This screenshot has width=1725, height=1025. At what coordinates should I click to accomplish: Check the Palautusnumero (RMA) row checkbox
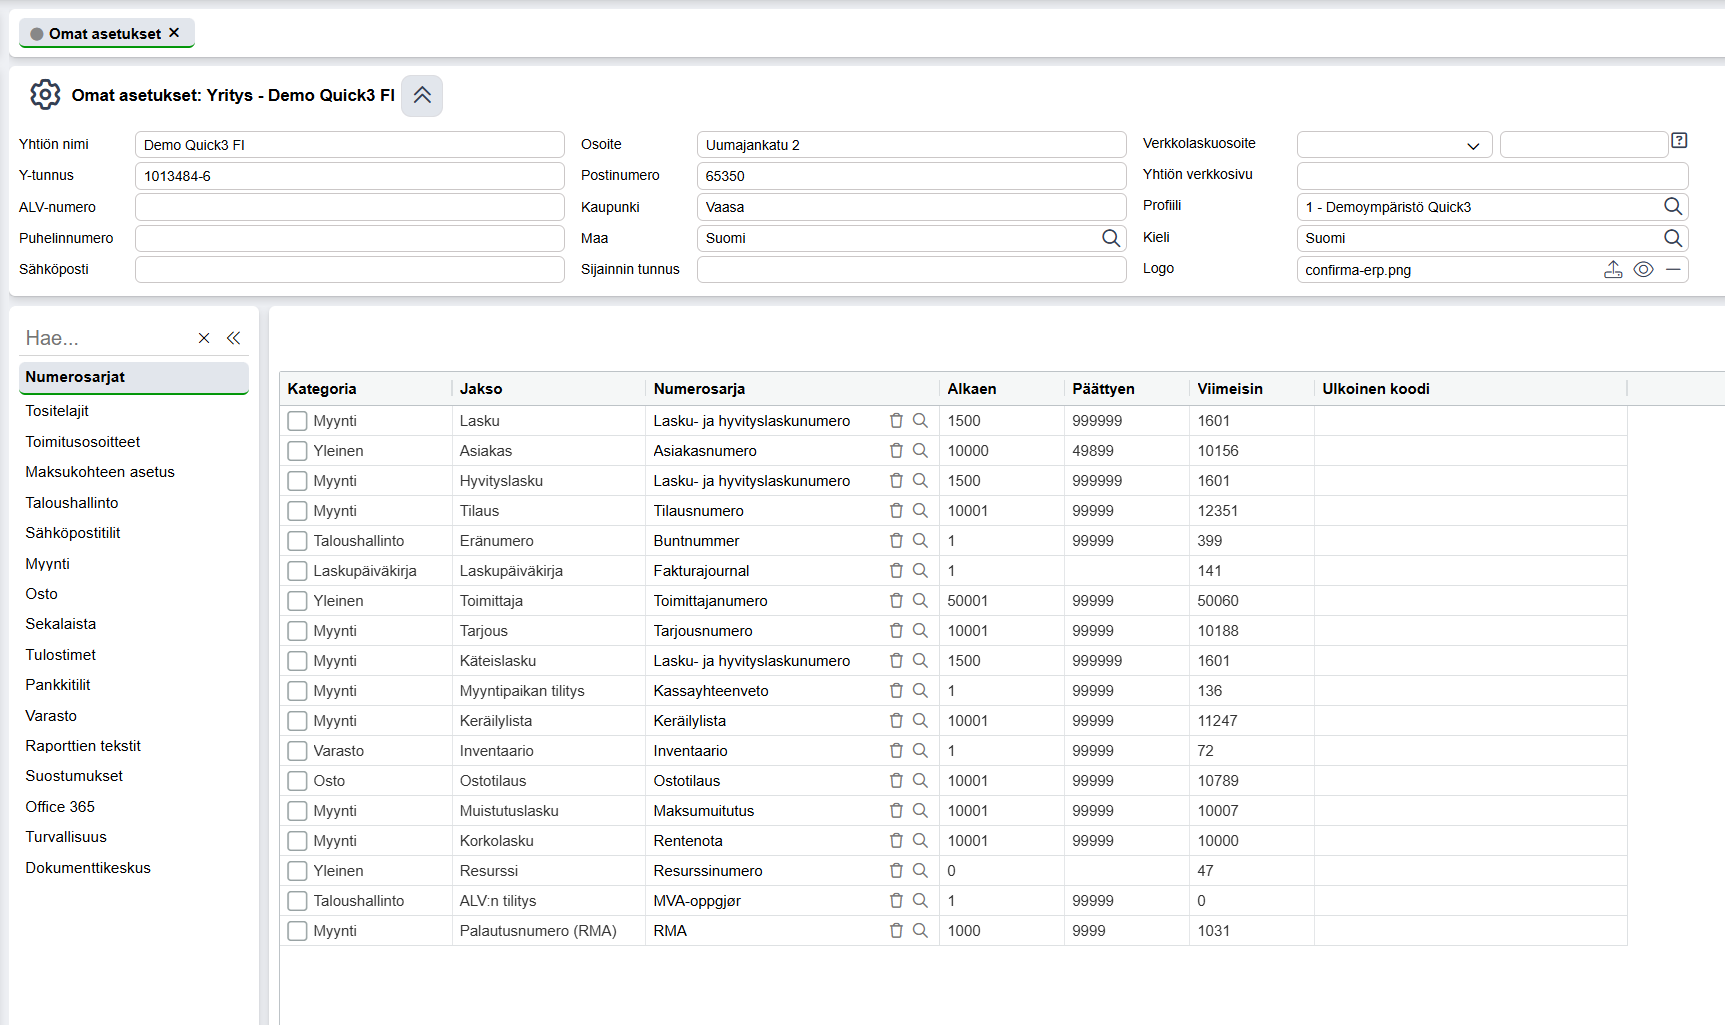coord(297,931)
